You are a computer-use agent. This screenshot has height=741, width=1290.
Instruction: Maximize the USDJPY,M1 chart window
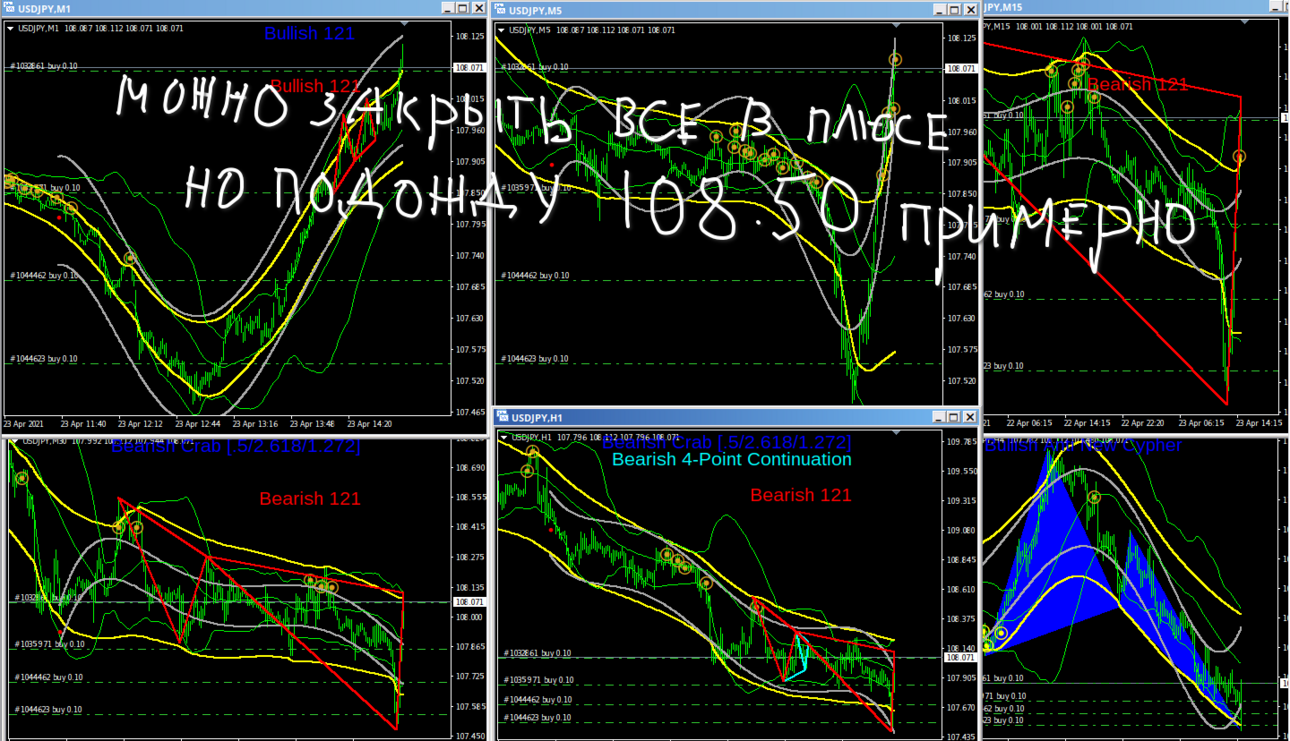[x=462, y=9]
